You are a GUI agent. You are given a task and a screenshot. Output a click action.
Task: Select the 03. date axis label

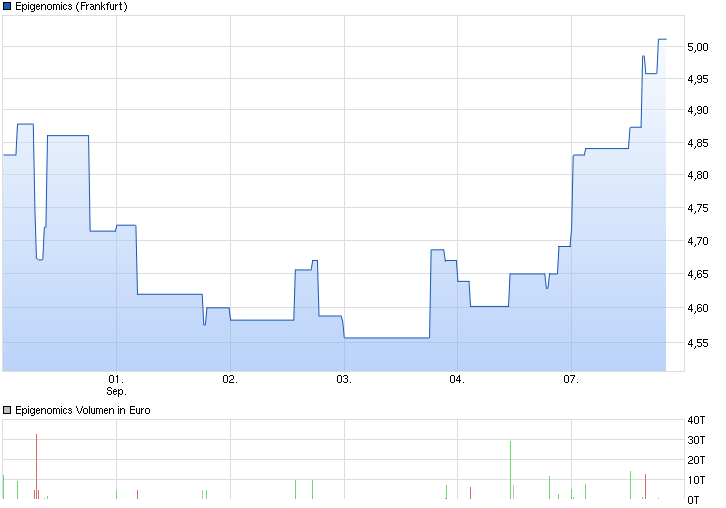(344, 380)
